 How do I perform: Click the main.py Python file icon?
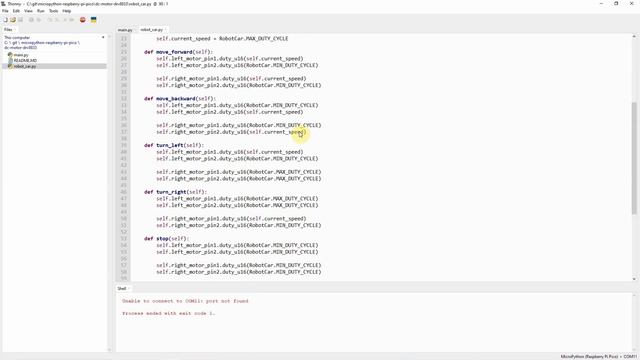[10, 55]
